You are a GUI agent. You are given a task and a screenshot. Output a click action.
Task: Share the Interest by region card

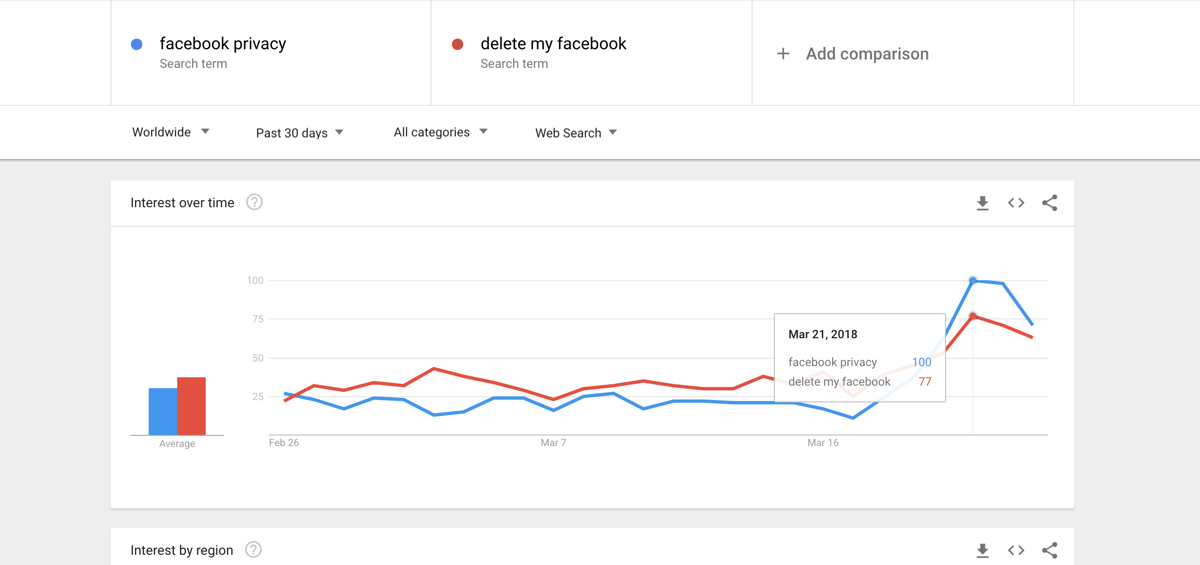[1049, 550]
